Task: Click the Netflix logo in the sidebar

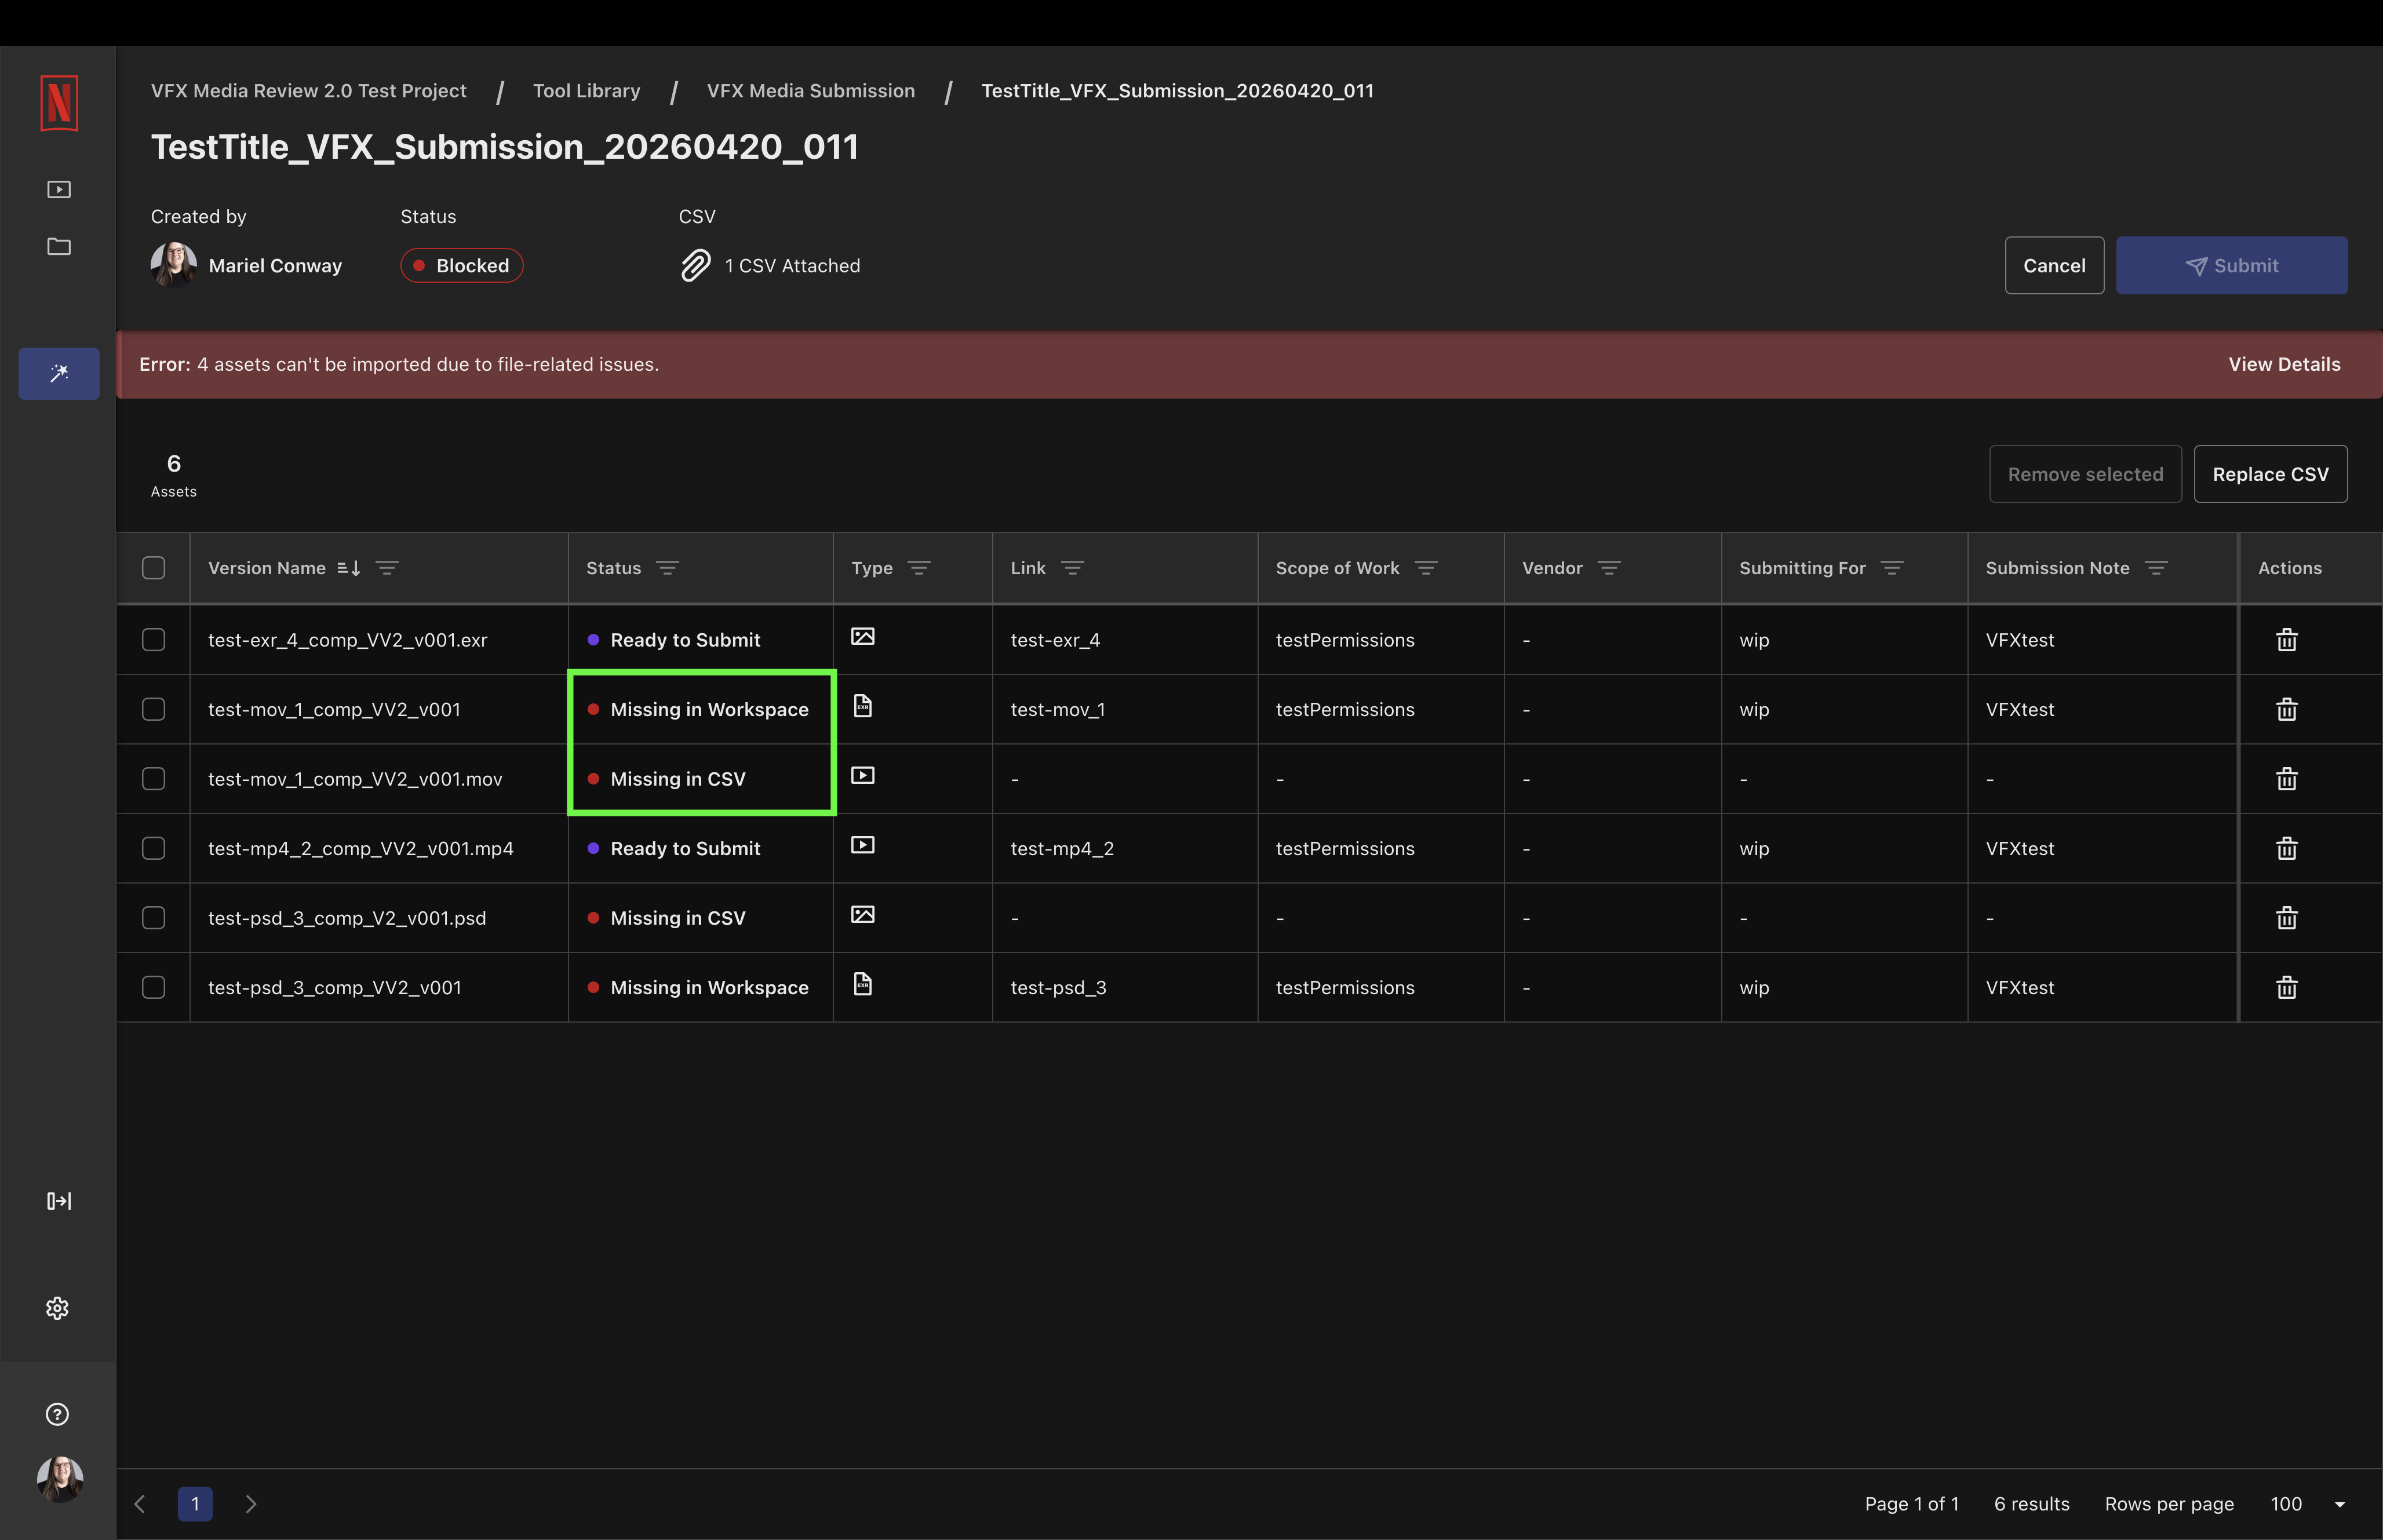Action: click(x=59, y=103)
